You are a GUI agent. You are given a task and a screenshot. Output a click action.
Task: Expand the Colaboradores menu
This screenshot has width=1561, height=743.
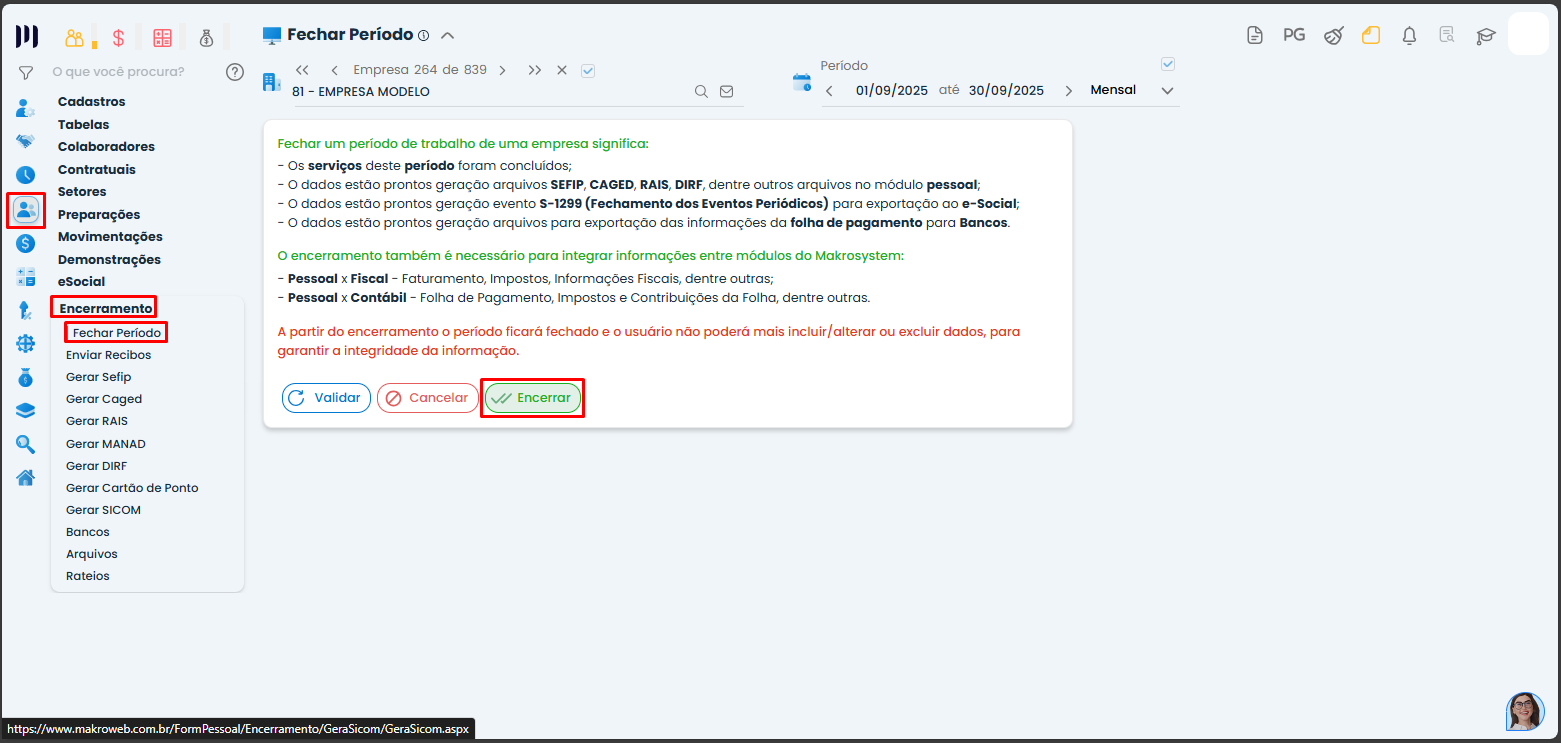(106, 147)
